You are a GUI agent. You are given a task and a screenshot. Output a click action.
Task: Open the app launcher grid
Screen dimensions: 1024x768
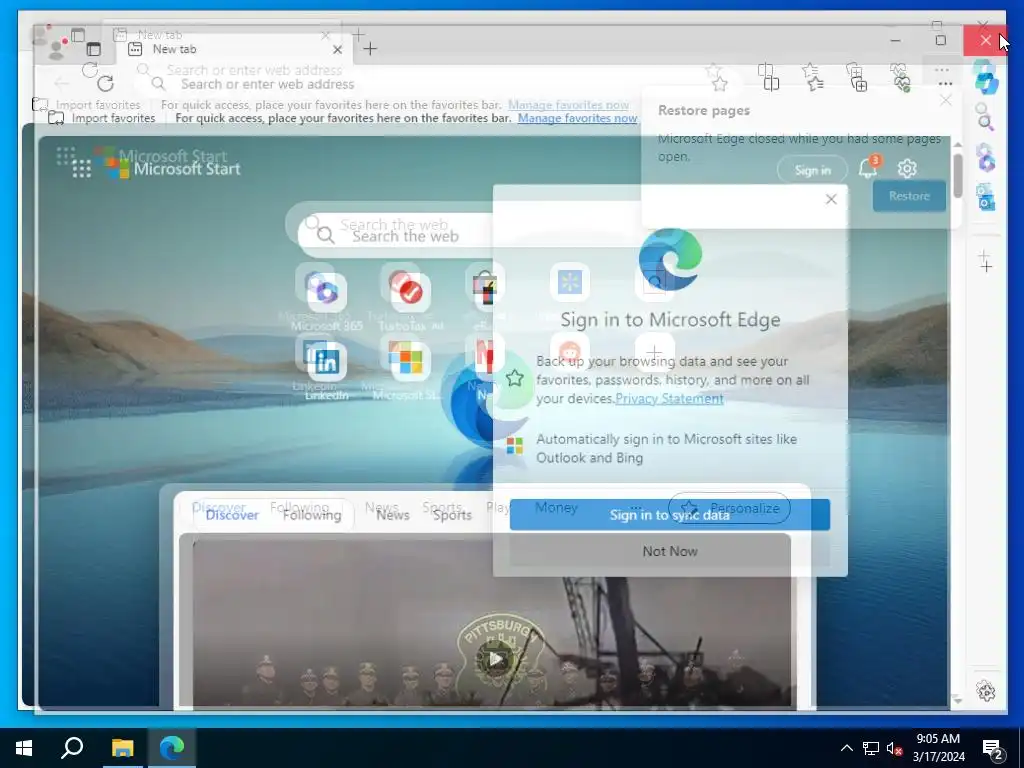[x=82, y=168]
